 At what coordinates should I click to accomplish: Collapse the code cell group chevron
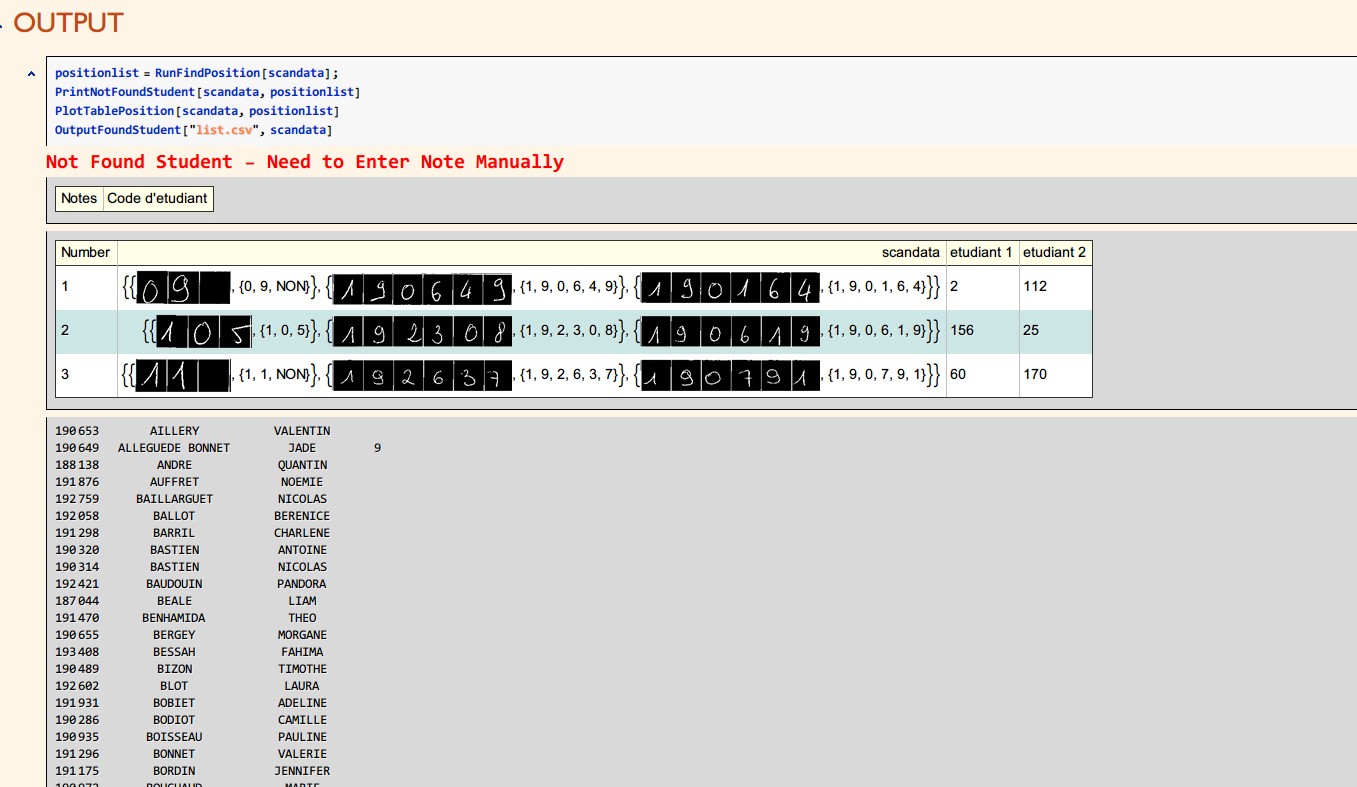coord(30,74)
